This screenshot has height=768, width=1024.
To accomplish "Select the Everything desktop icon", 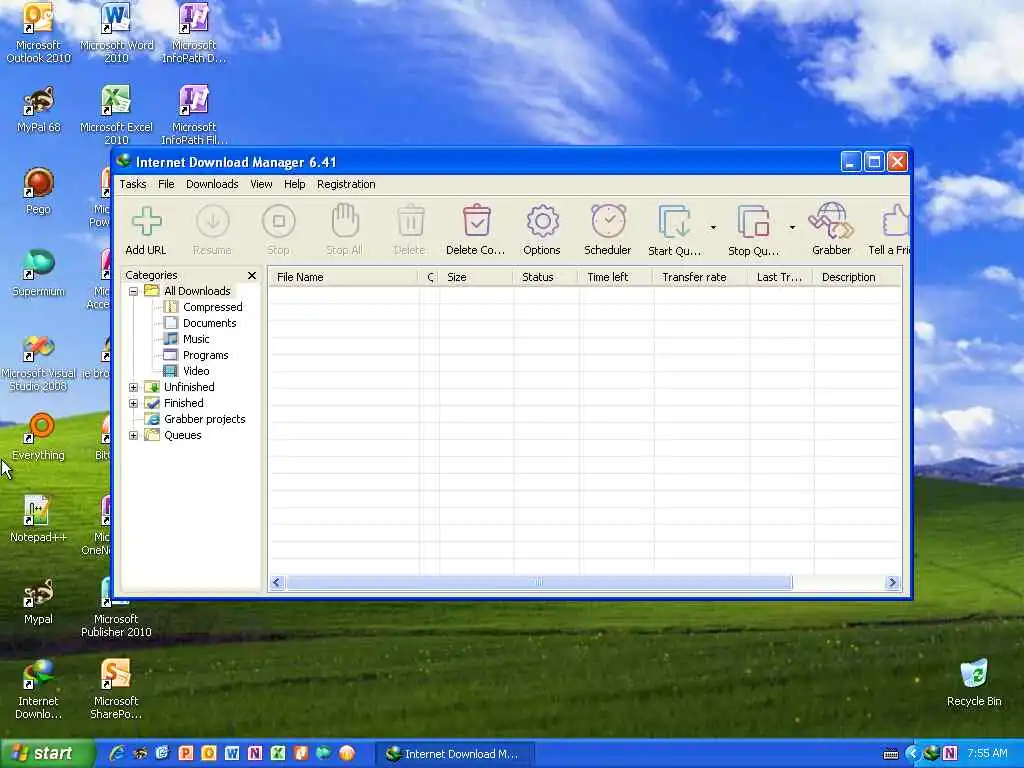I will pos(38,437).
